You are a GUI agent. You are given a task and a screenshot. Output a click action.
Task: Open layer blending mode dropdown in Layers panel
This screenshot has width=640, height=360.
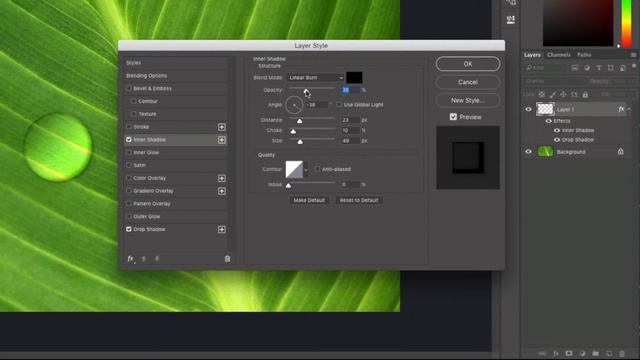[x=555, y=81]
